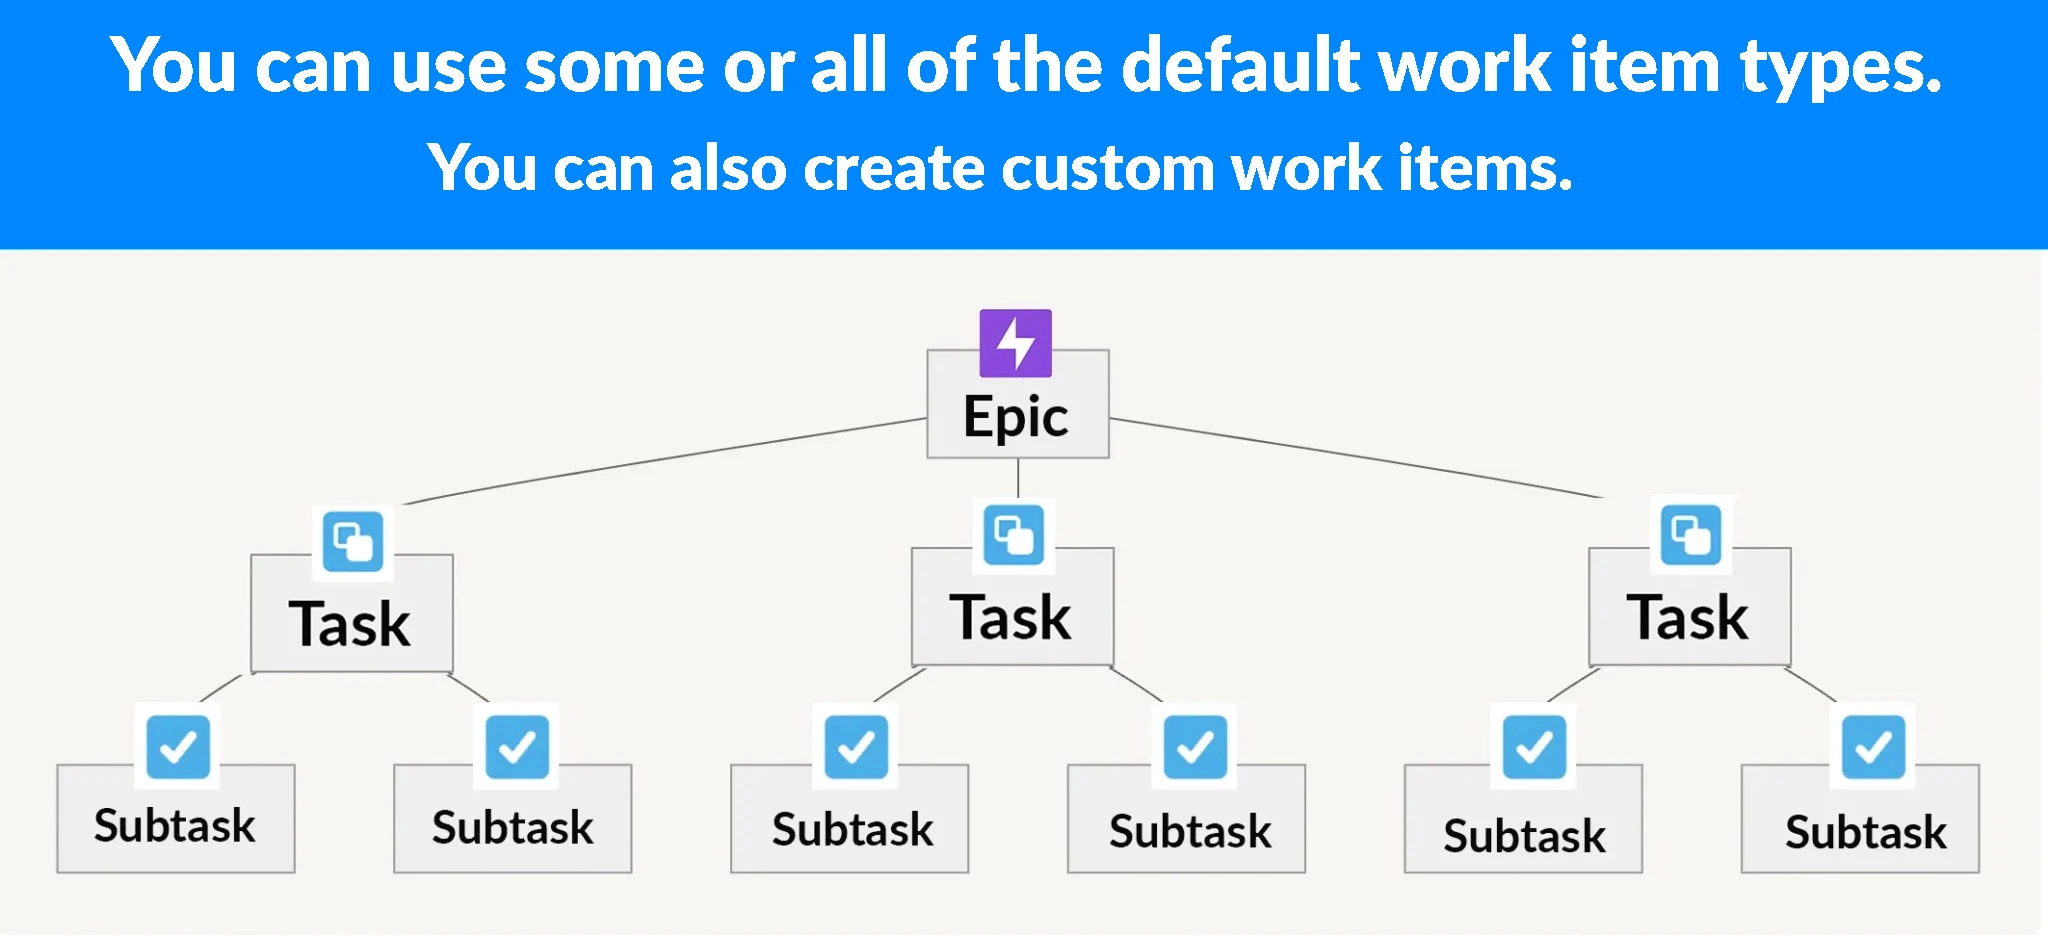2048x937 pixels.
Task: Click the task icon above the rightmost Task
Action: coord(1691,535)
